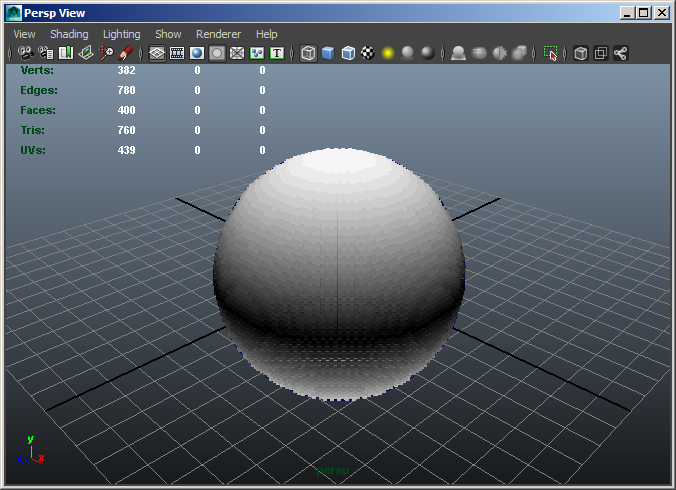The image size is (676, 490).
Task: Collapse toolbar handle between Grease Pencil and Grid
Action: tap(141, 53)
